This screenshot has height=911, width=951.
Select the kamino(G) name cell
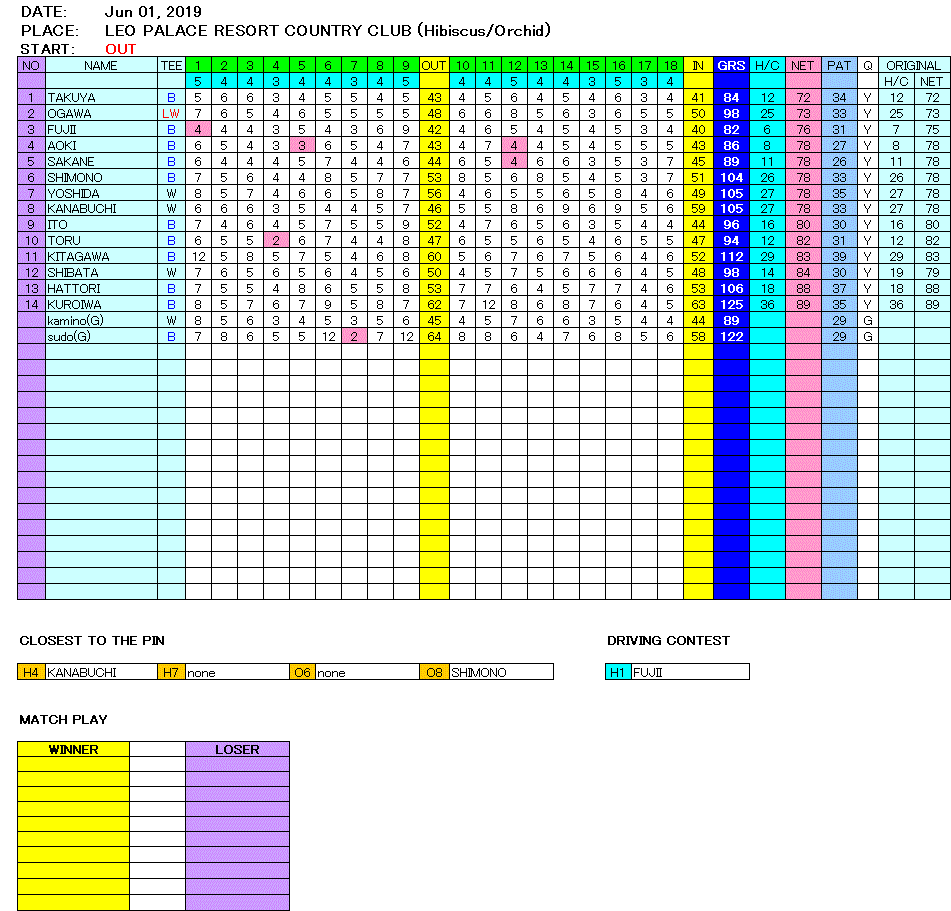(100, 320)
